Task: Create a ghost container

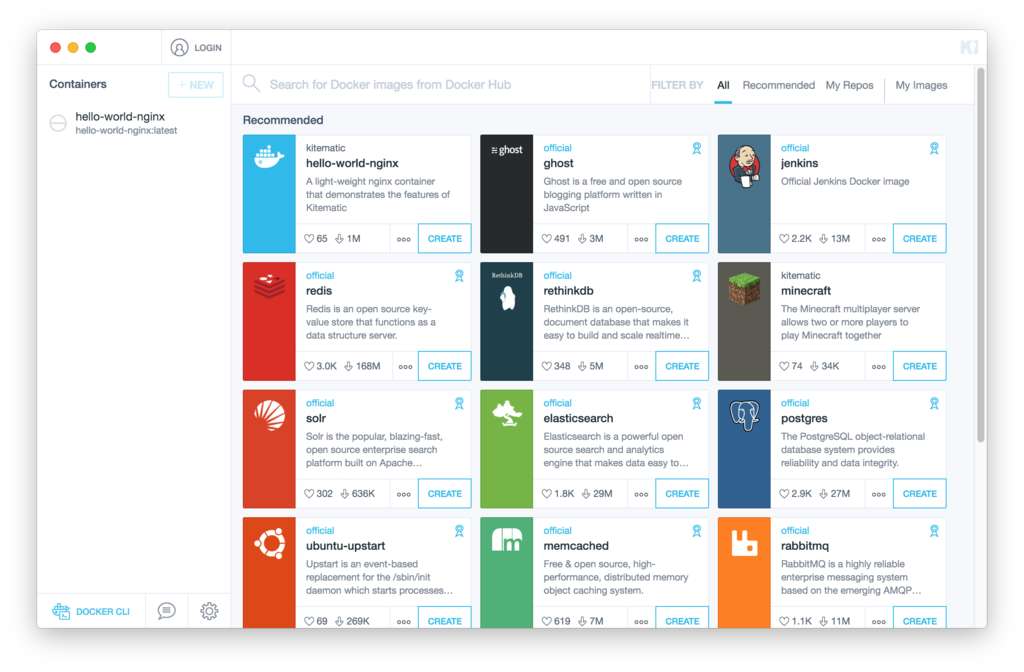Action: (x=682, y=239)
